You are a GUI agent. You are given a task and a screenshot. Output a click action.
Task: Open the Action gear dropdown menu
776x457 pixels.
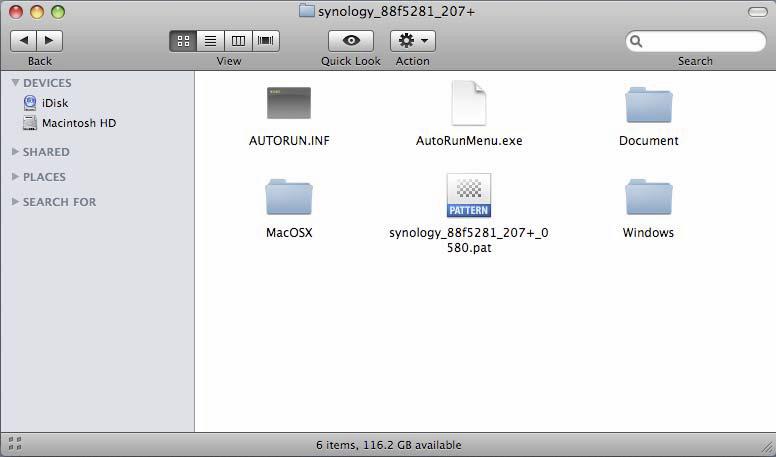tap(413, 41)
